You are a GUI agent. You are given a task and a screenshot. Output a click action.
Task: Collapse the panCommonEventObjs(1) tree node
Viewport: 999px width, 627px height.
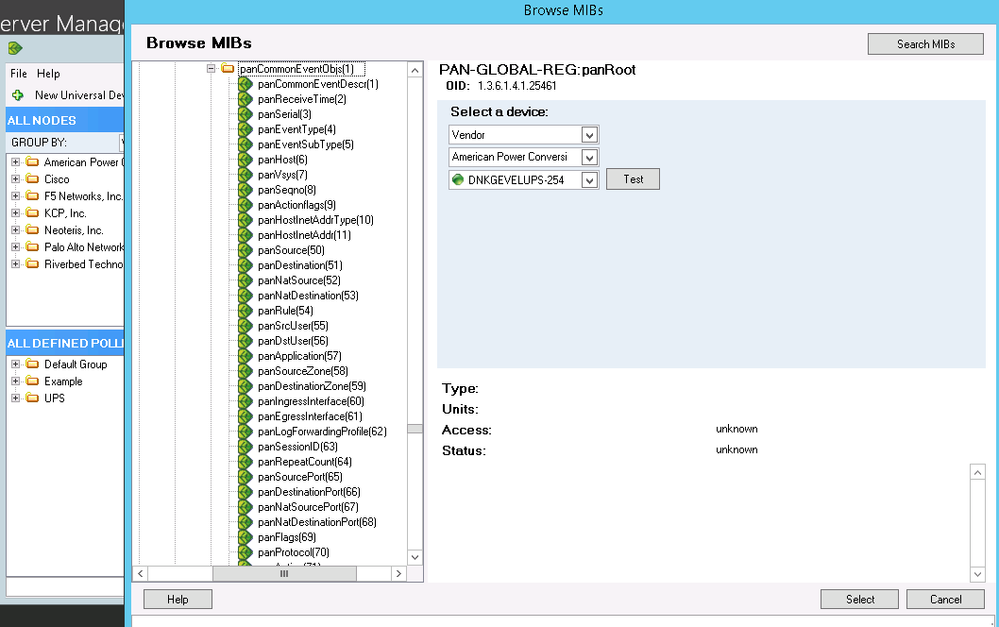click(x=211, y=69)
